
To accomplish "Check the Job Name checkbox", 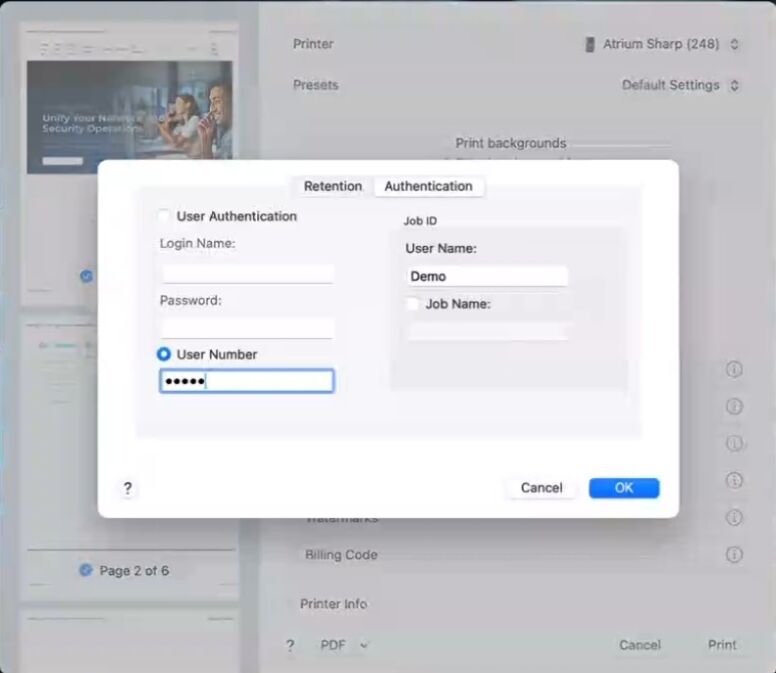I will click(413, 304).
